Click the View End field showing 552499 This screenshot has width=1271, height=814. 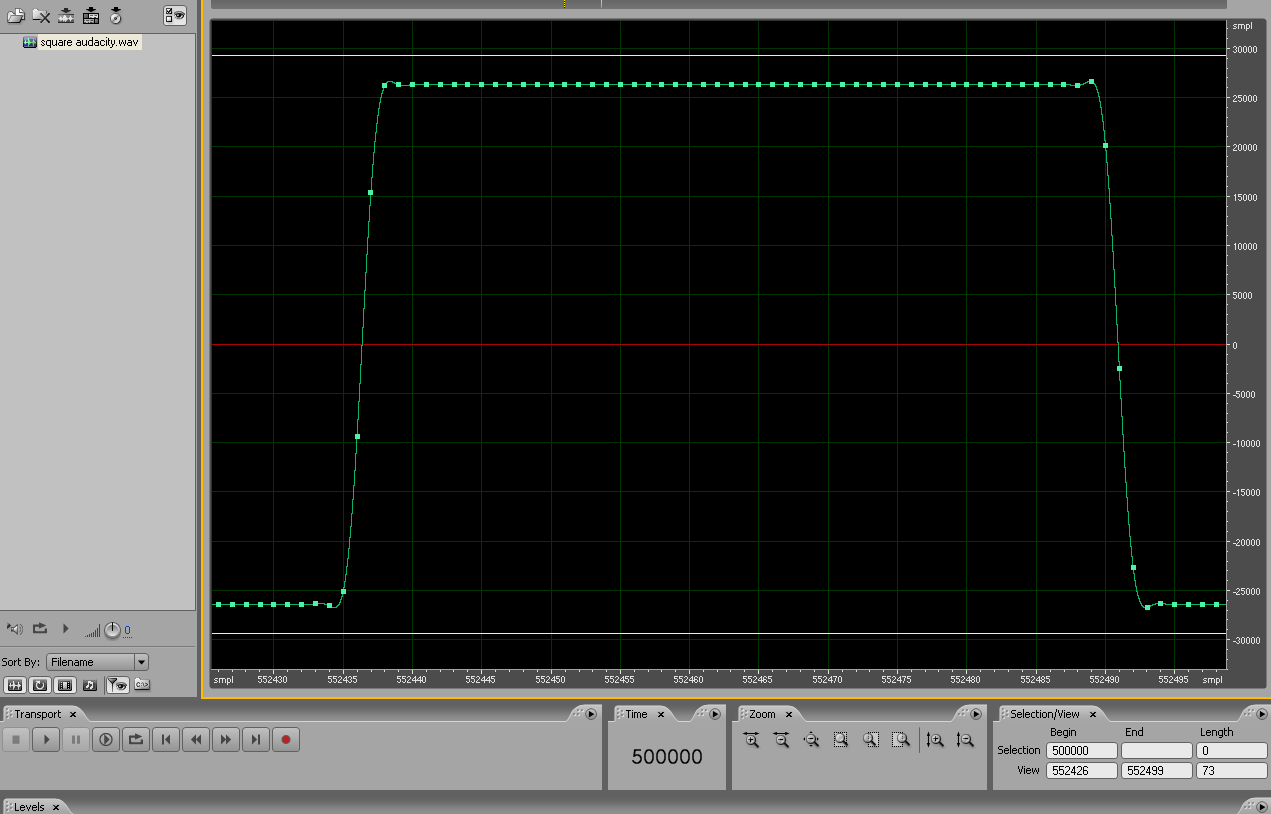point(1157,771)
